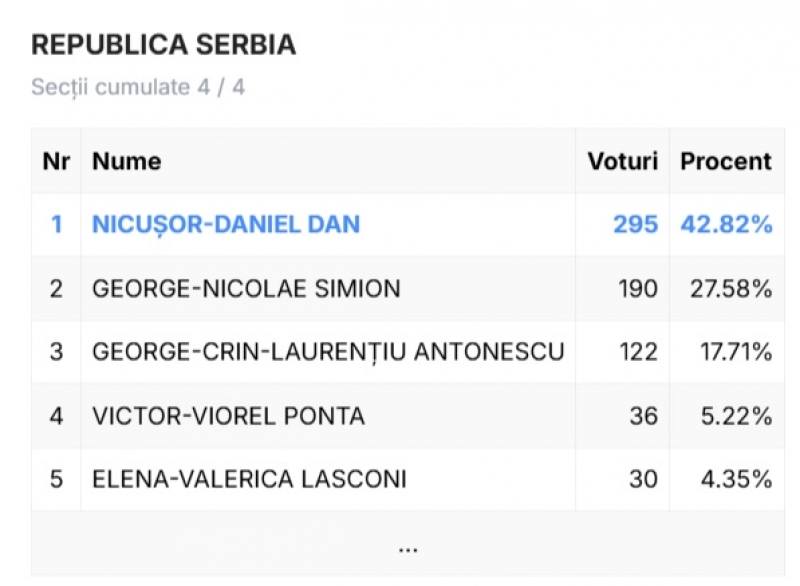The width and height of the screenshot is (800, 586).
Task: Click the Nume column header
Action: [127, 161]
